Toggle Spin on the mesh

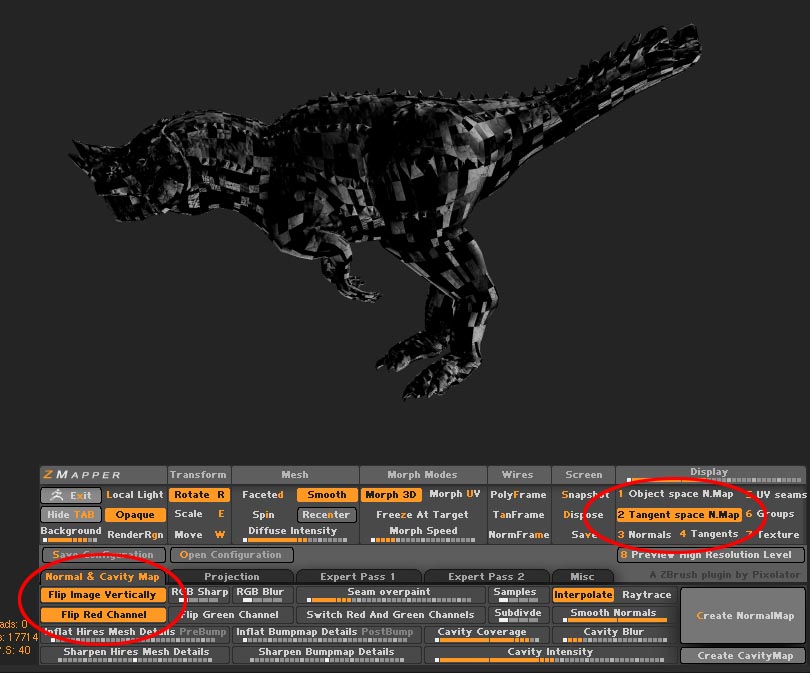(x=263, y=514)
